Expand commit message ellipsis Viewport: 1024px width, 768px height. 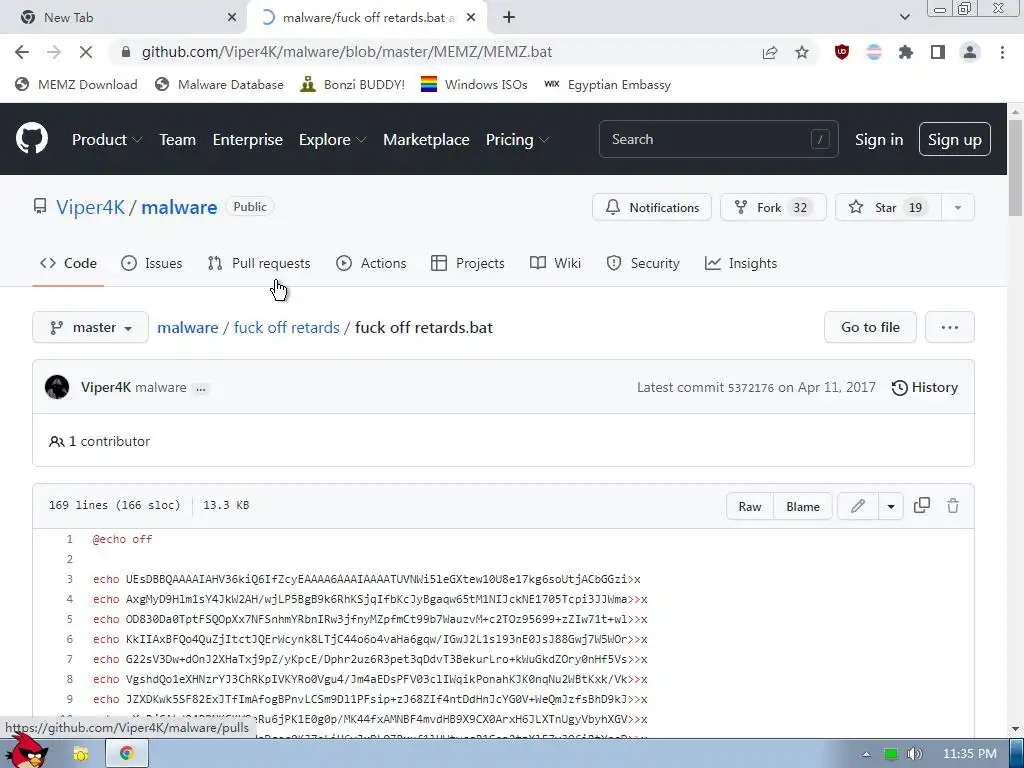click(x=200, y=389)
